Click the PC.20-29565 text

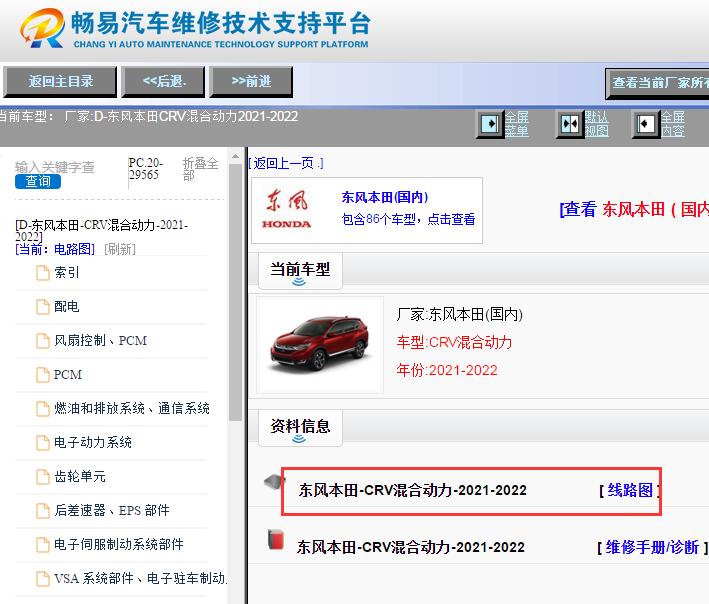point(146,169)
